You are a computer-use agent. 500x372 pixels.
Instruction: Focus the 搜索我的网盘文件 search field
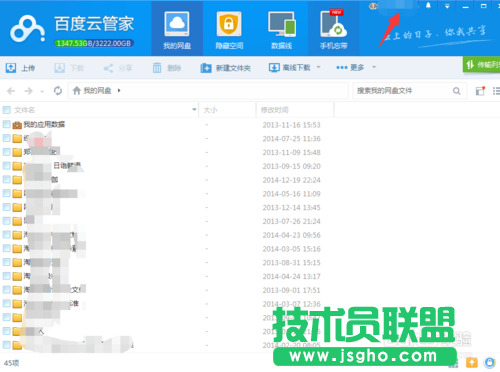pos(403,91)
